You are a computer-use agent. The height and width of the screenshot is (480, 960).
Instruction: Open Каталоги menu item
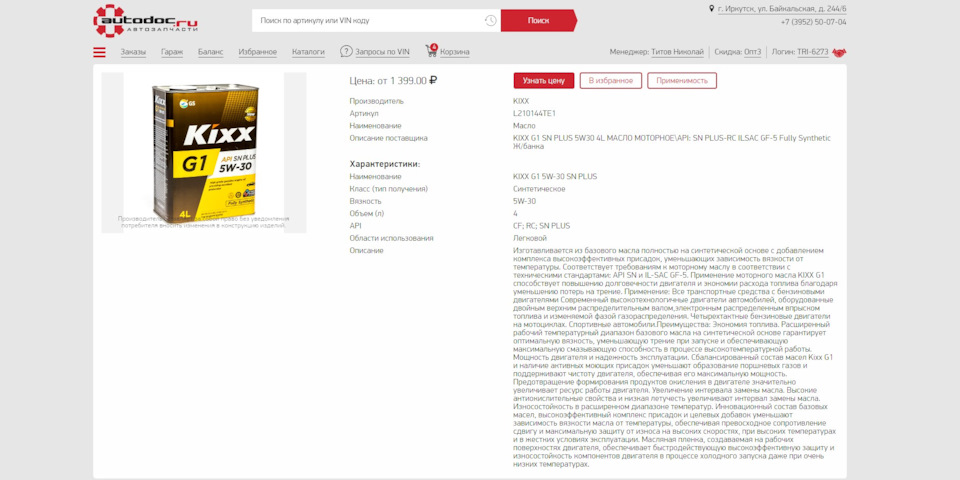(308, 52)
